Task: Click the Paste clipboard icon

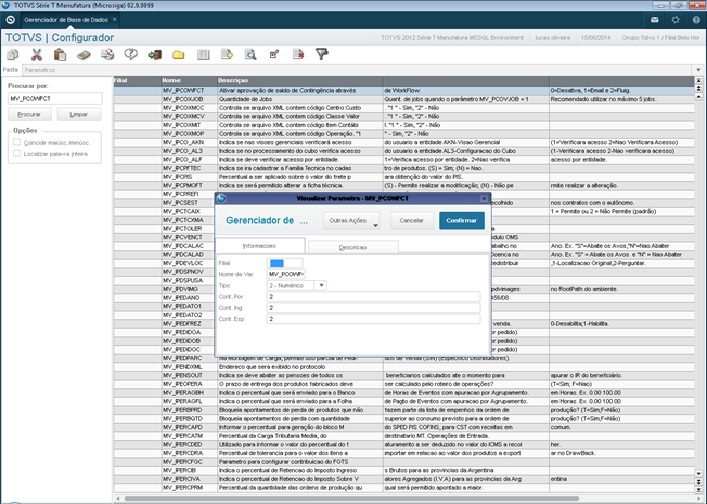Action: (x=60, y=55)
